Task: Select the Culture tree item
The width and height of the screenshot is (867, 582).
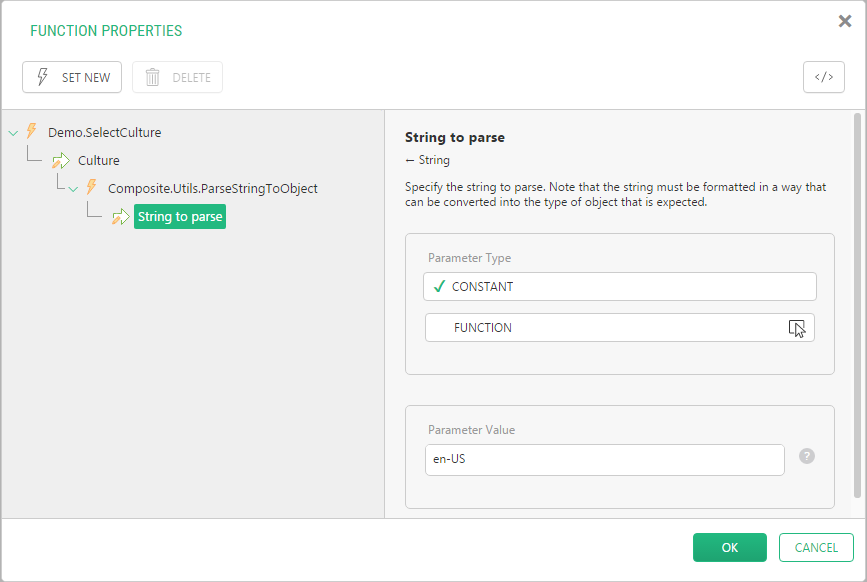Action: (x=98, y=160)
